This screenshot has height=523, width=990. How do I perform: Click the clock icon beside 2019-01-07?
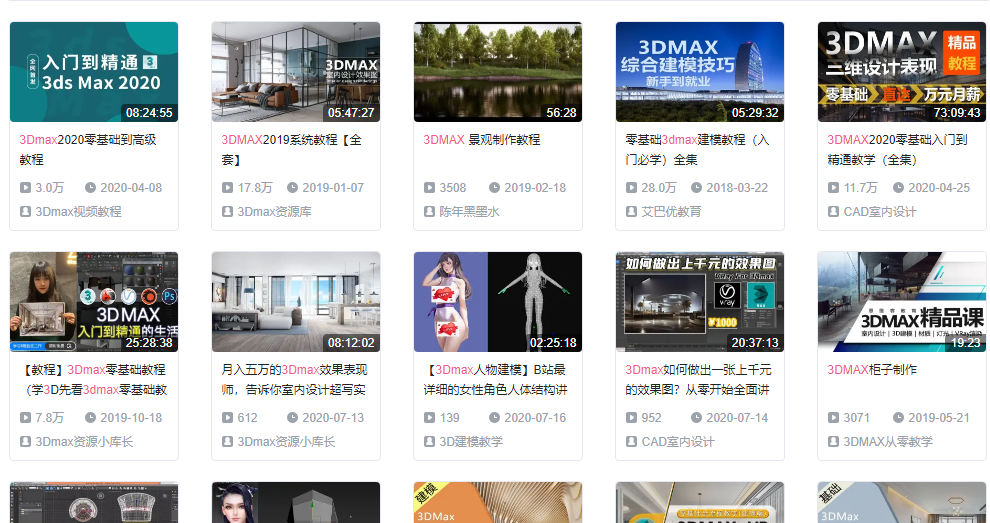(x=292, y=188)
